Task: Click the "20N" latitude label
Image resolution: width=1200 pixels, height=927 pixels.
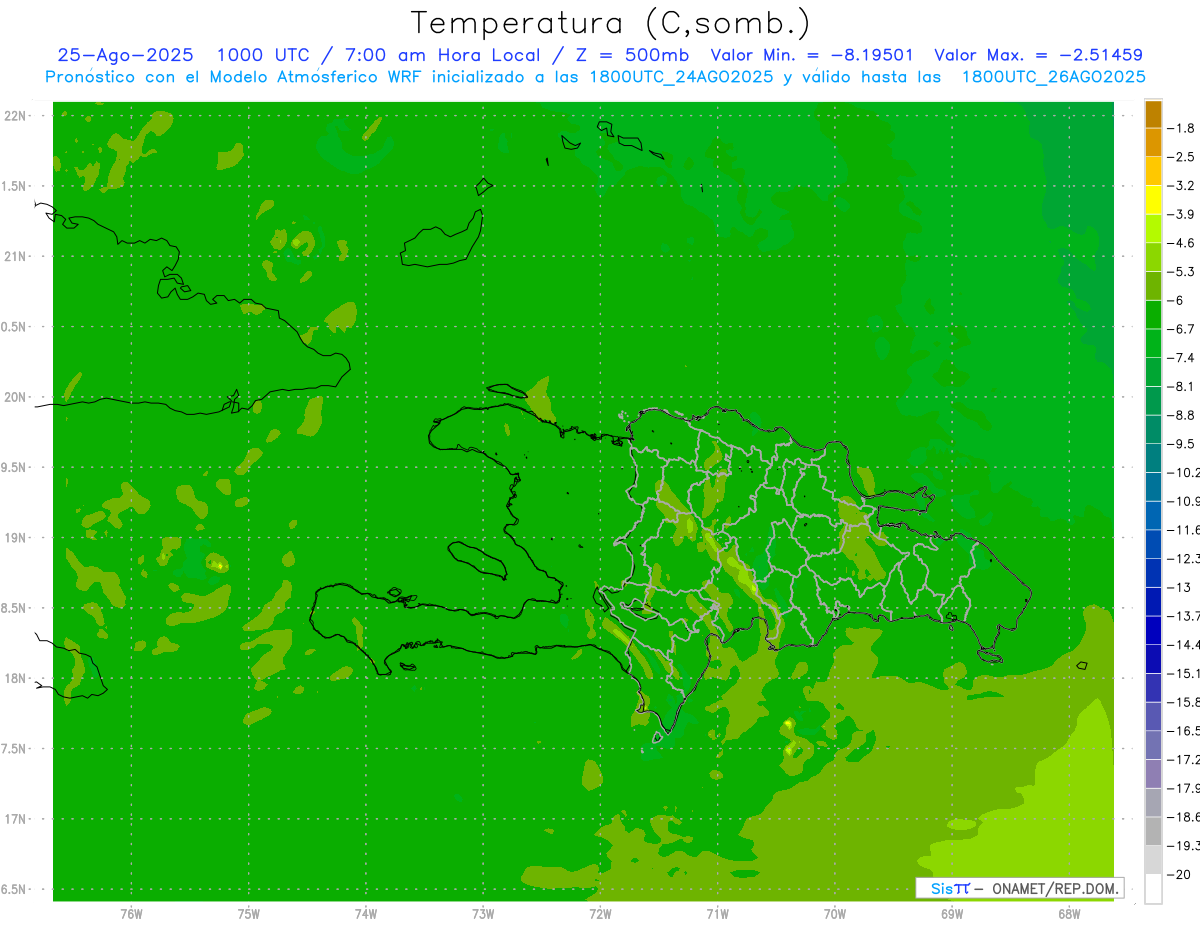Action: pyautogui.click(x=15, y=397)
